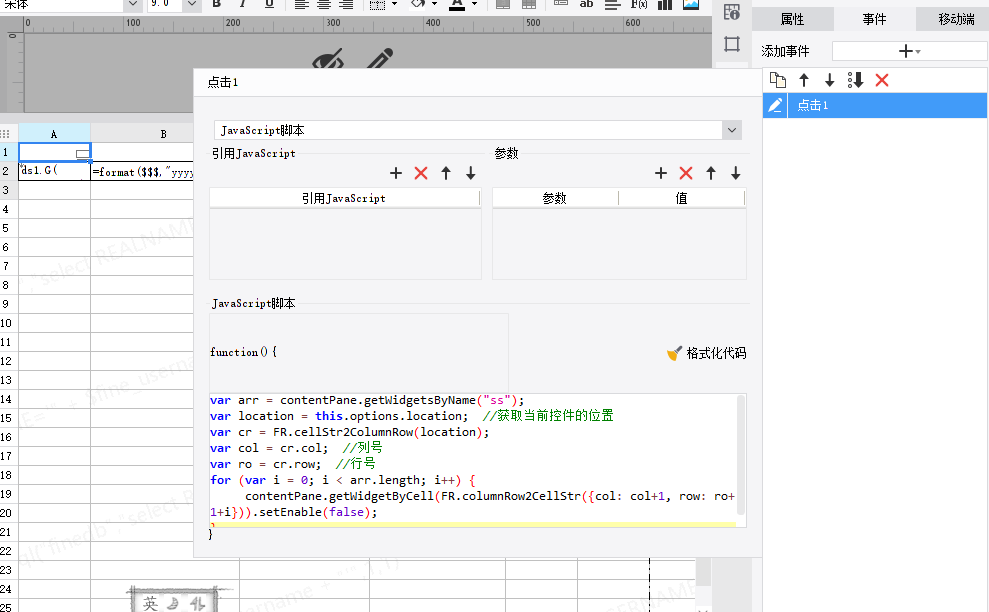Click the square frame icon in sidebar
The height and width of the screenshot is (612, 989).
tap(732, 44)
